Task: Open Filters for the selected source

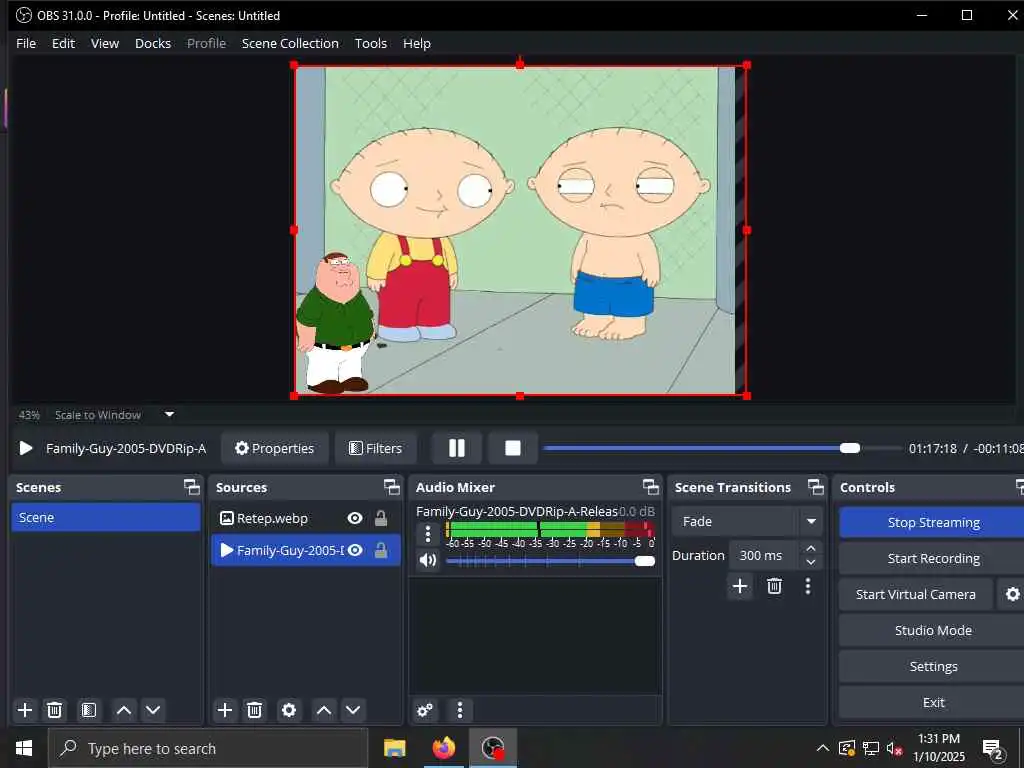Action: [x=376, y=448]
